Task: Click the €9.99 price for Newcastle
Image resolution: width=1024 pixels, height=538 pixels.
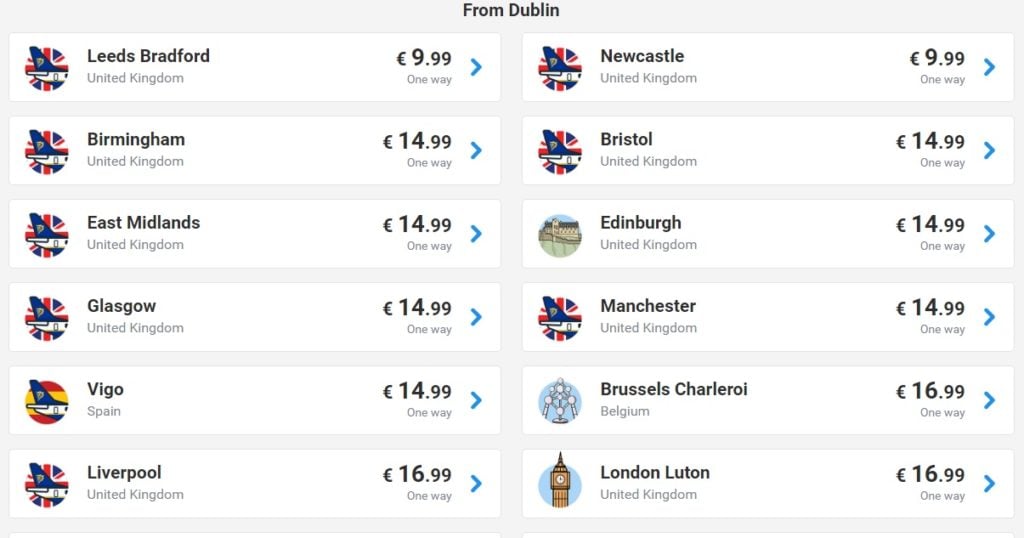Action: point(936,57)
